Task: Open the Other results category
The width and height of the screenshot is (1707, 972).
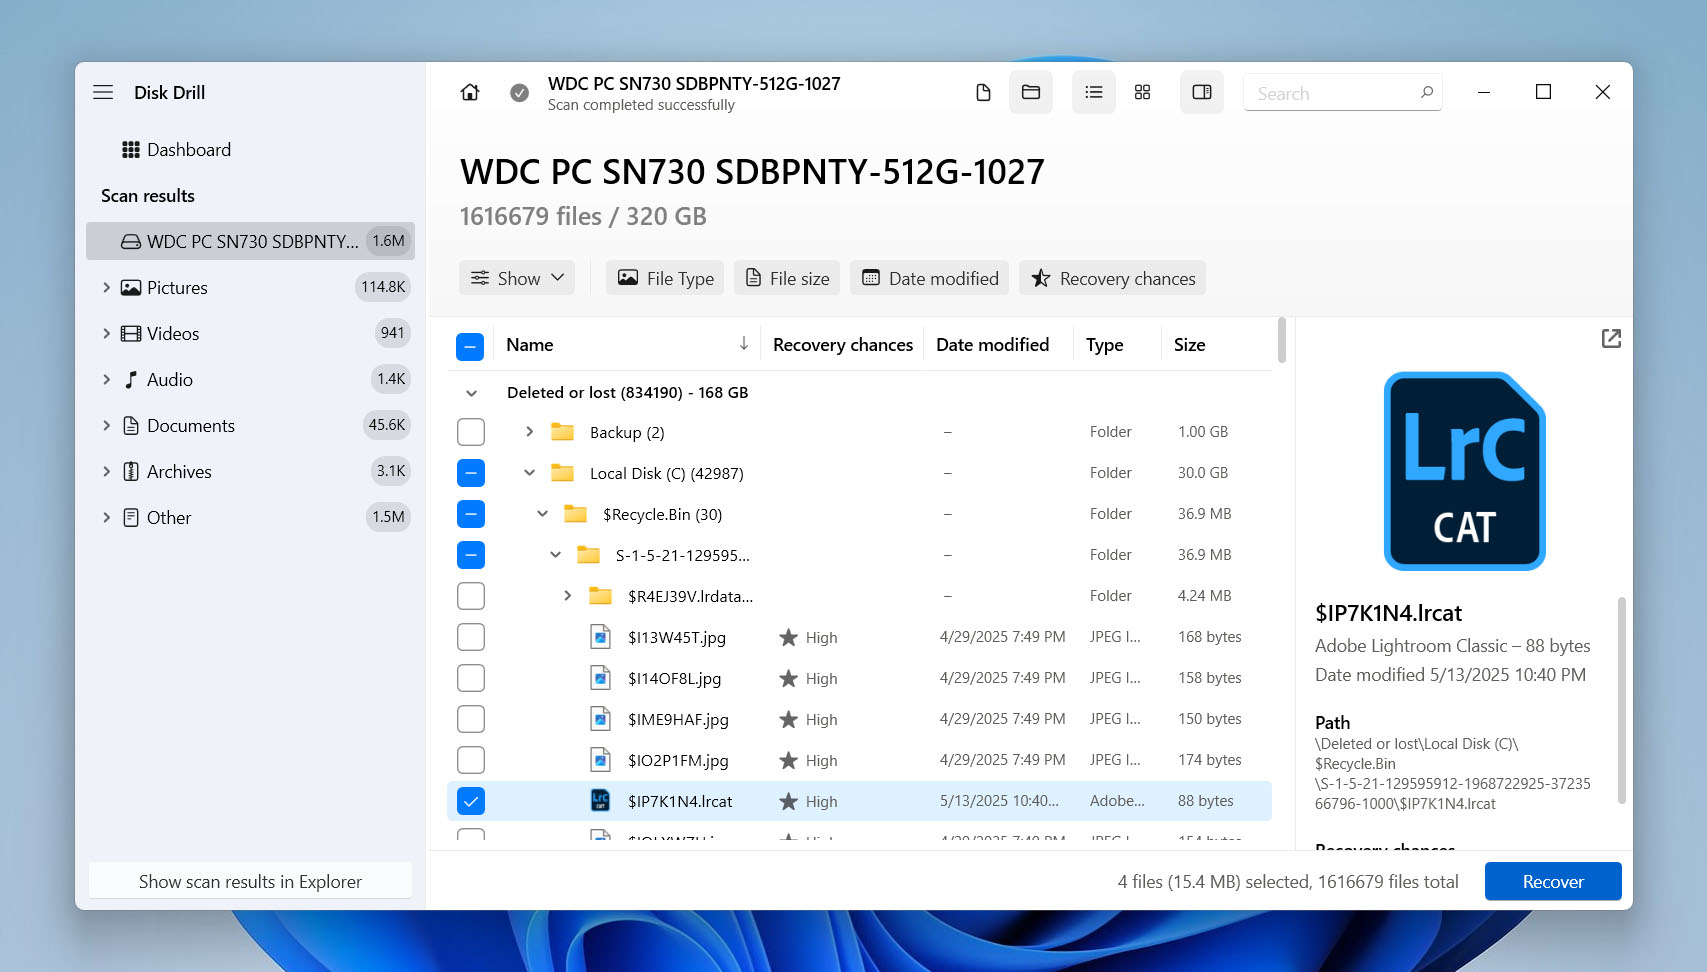Action: (250, 518)
